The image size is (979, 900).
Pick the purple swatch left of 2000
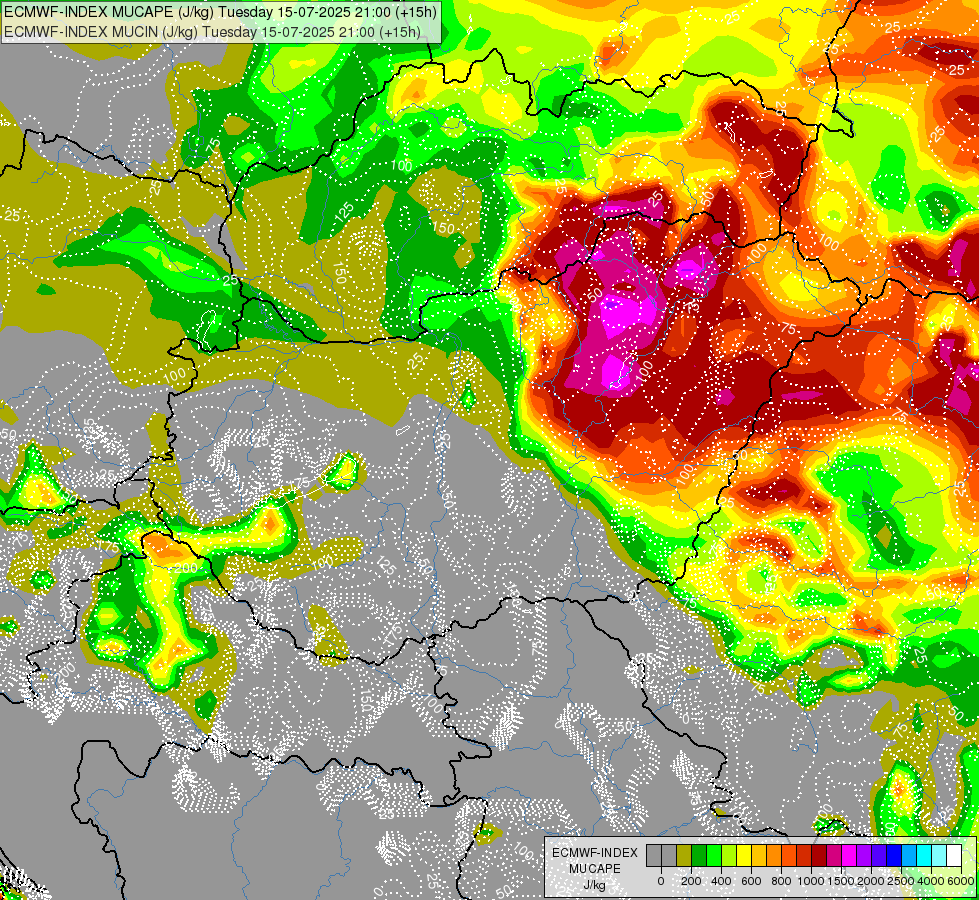864,856
